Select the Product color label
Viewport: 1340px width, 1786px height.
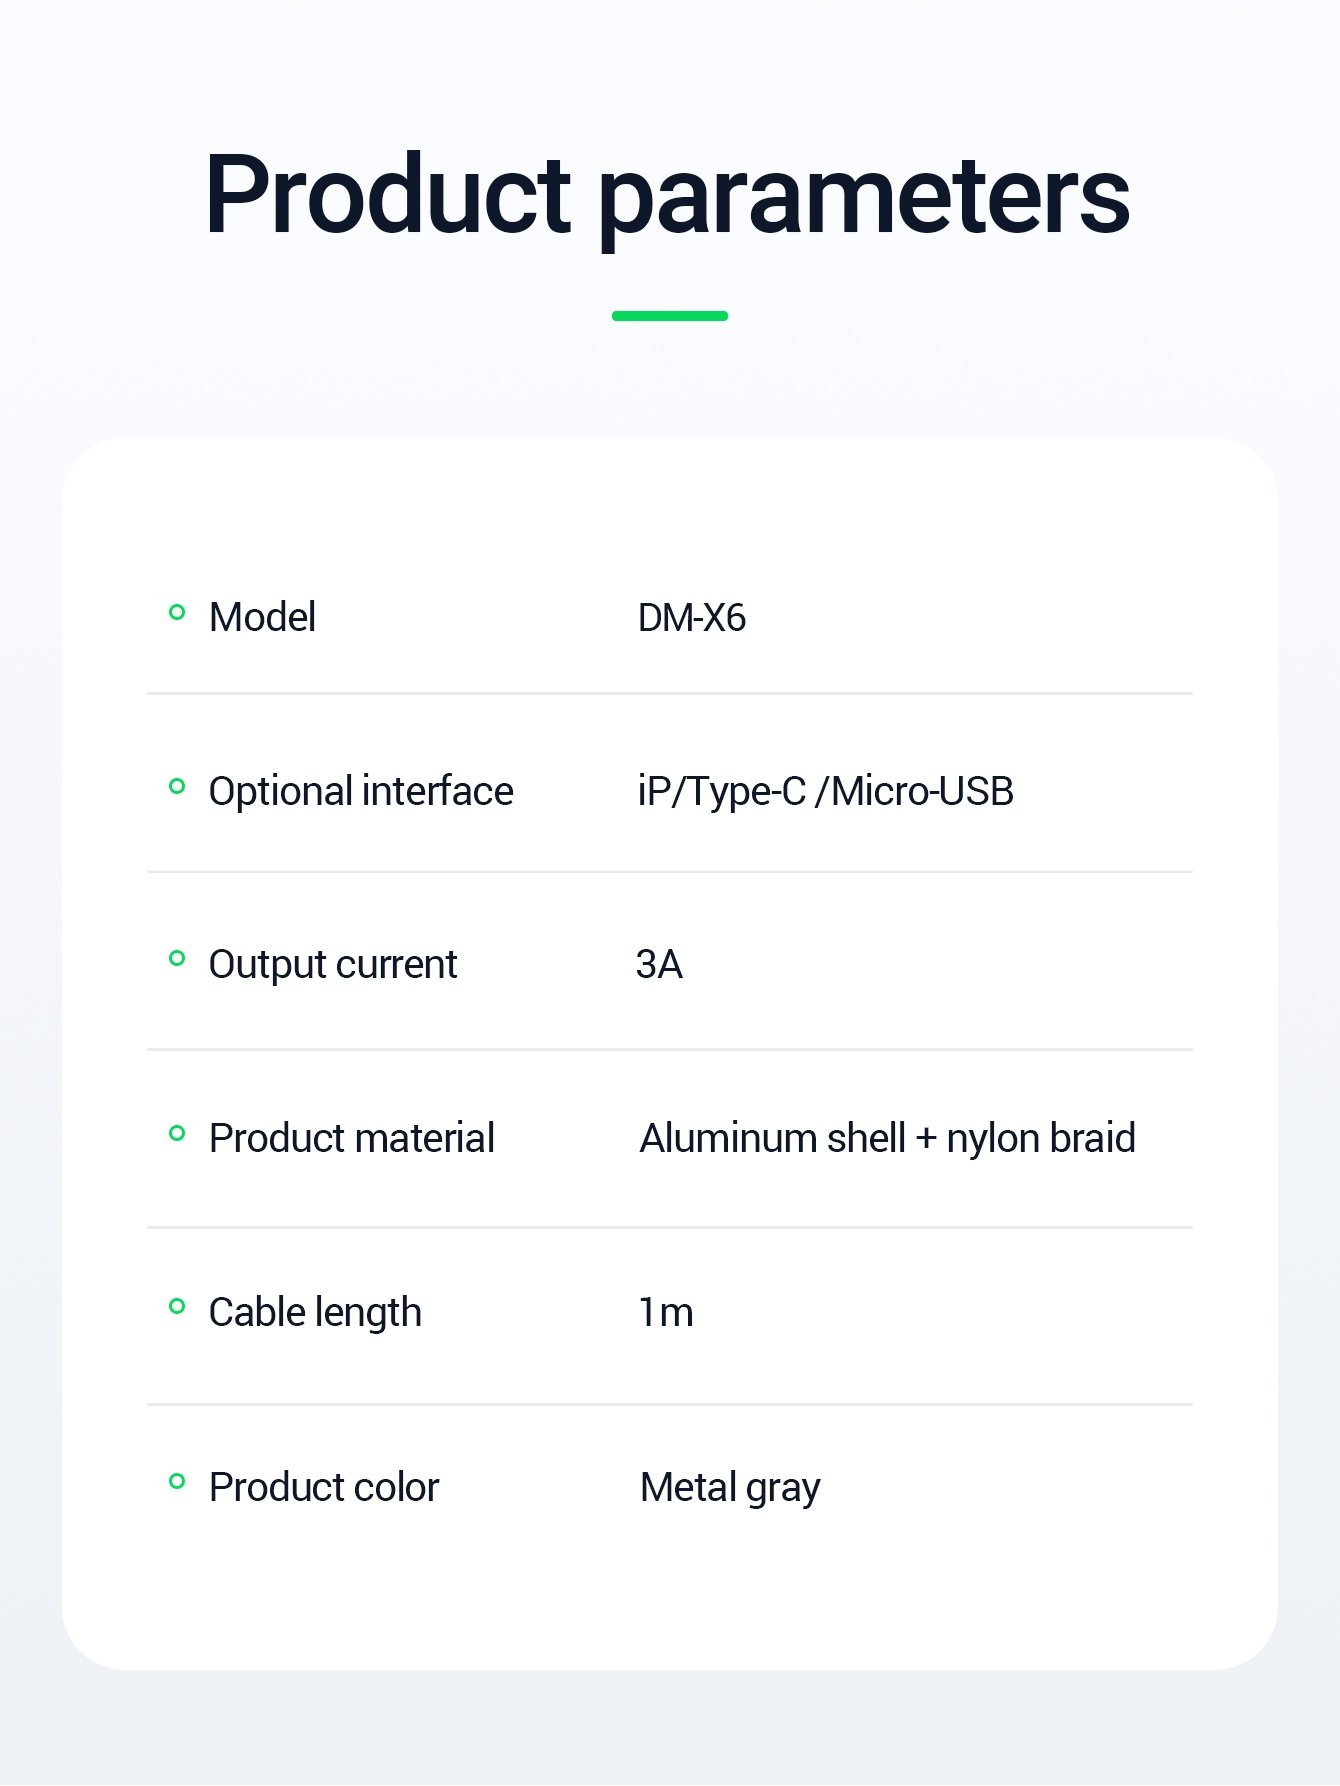(324, 1487)
